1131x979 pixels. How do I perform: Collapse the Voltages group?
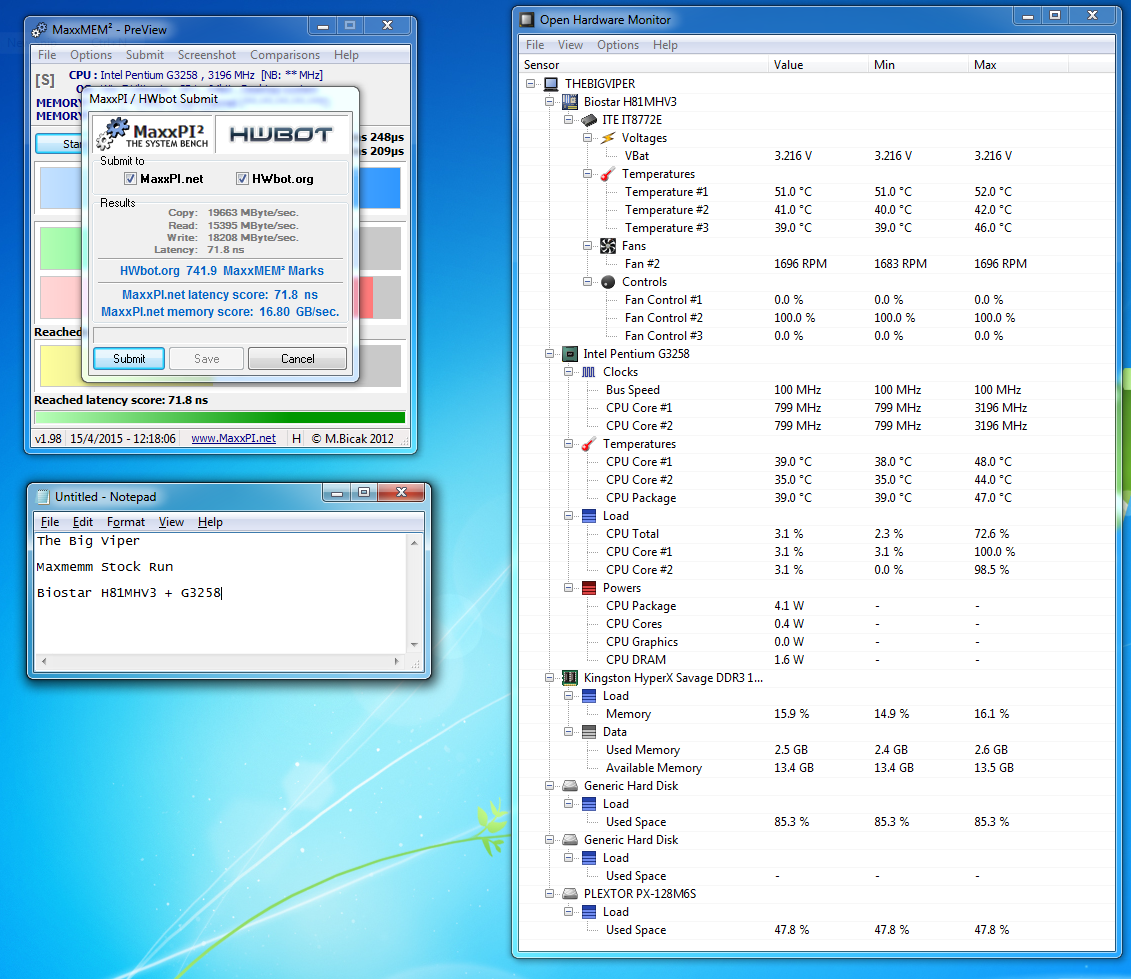click(587, 138)
